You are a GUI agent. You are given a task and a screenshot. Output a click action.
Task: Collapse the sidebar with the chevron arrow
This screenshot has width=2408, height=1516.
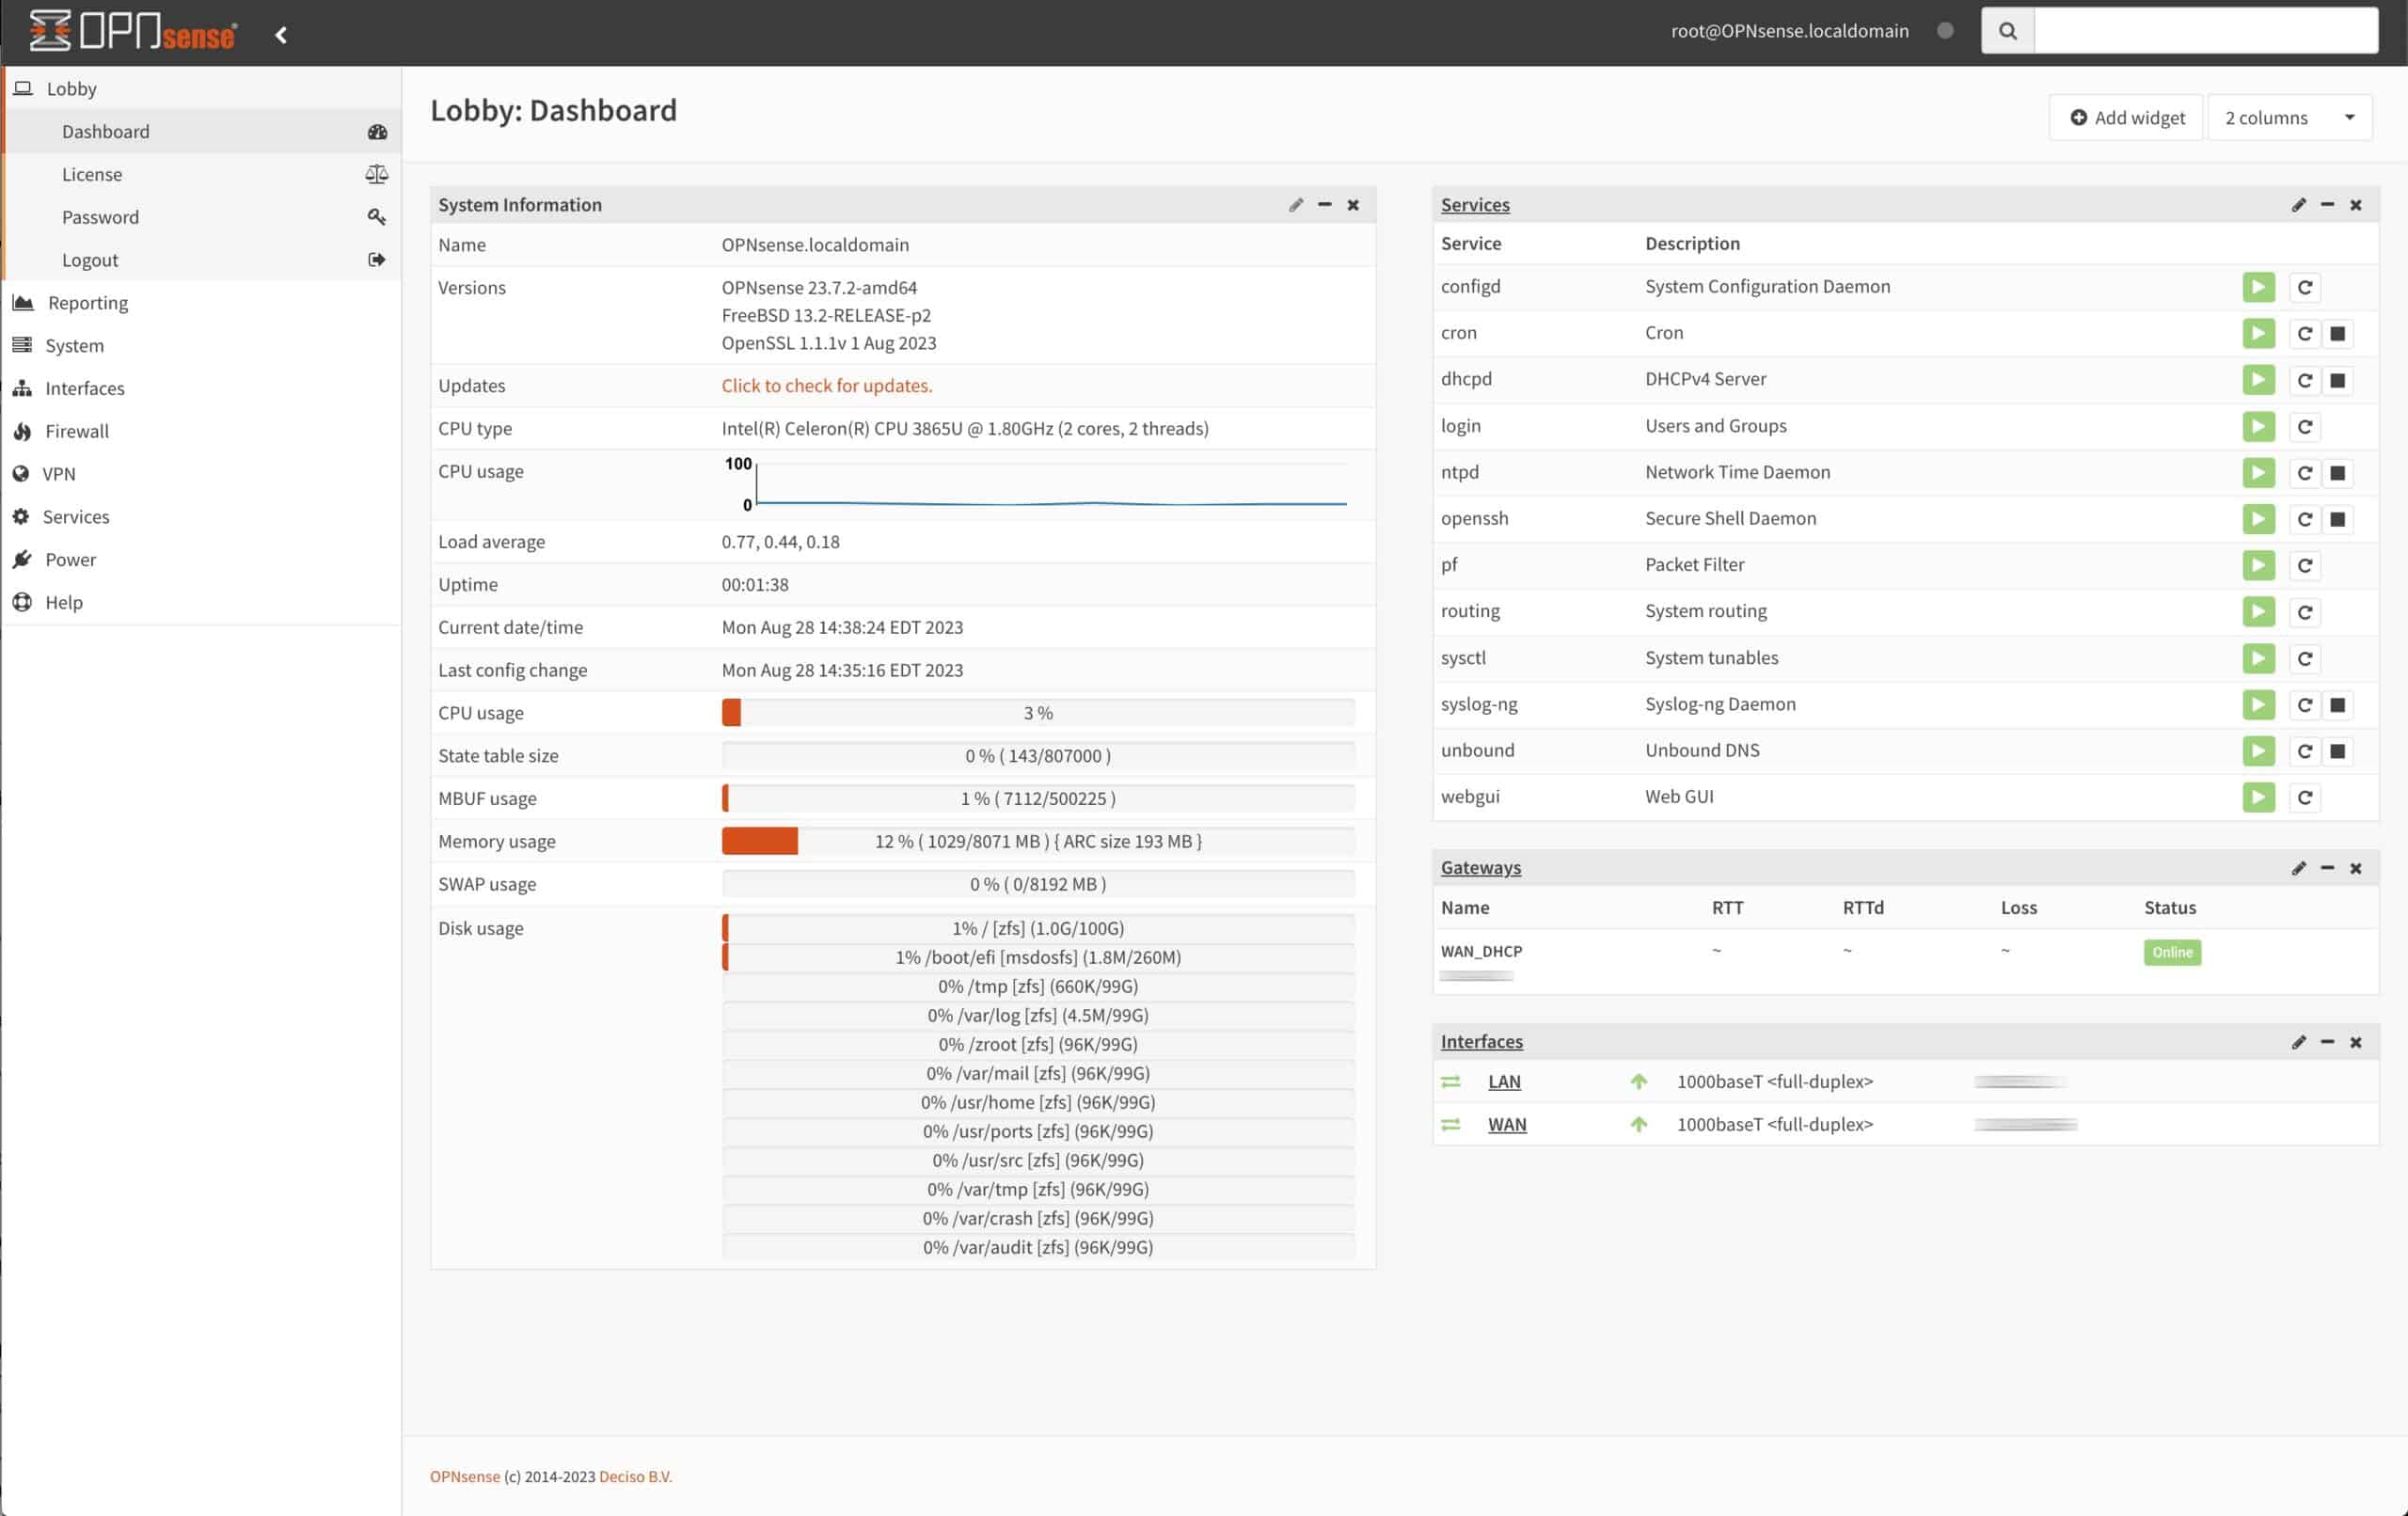pyautogui.click(x=281, y=33)
